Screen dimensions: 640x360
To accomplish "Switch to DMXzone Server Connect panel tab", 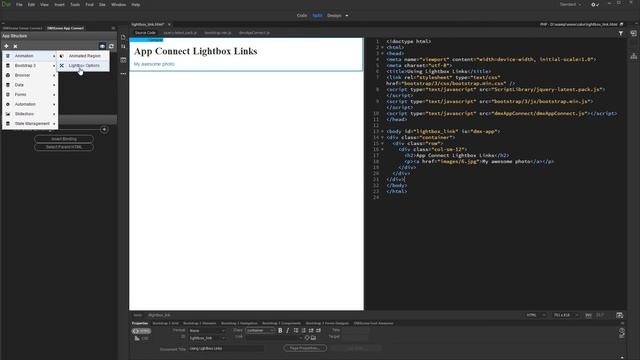I will click(x=22, y=28).
